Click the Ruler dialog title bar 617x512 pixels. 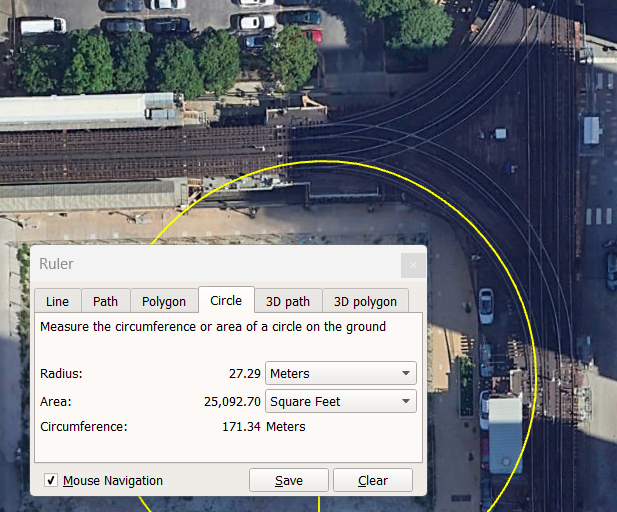coord(200,264)
